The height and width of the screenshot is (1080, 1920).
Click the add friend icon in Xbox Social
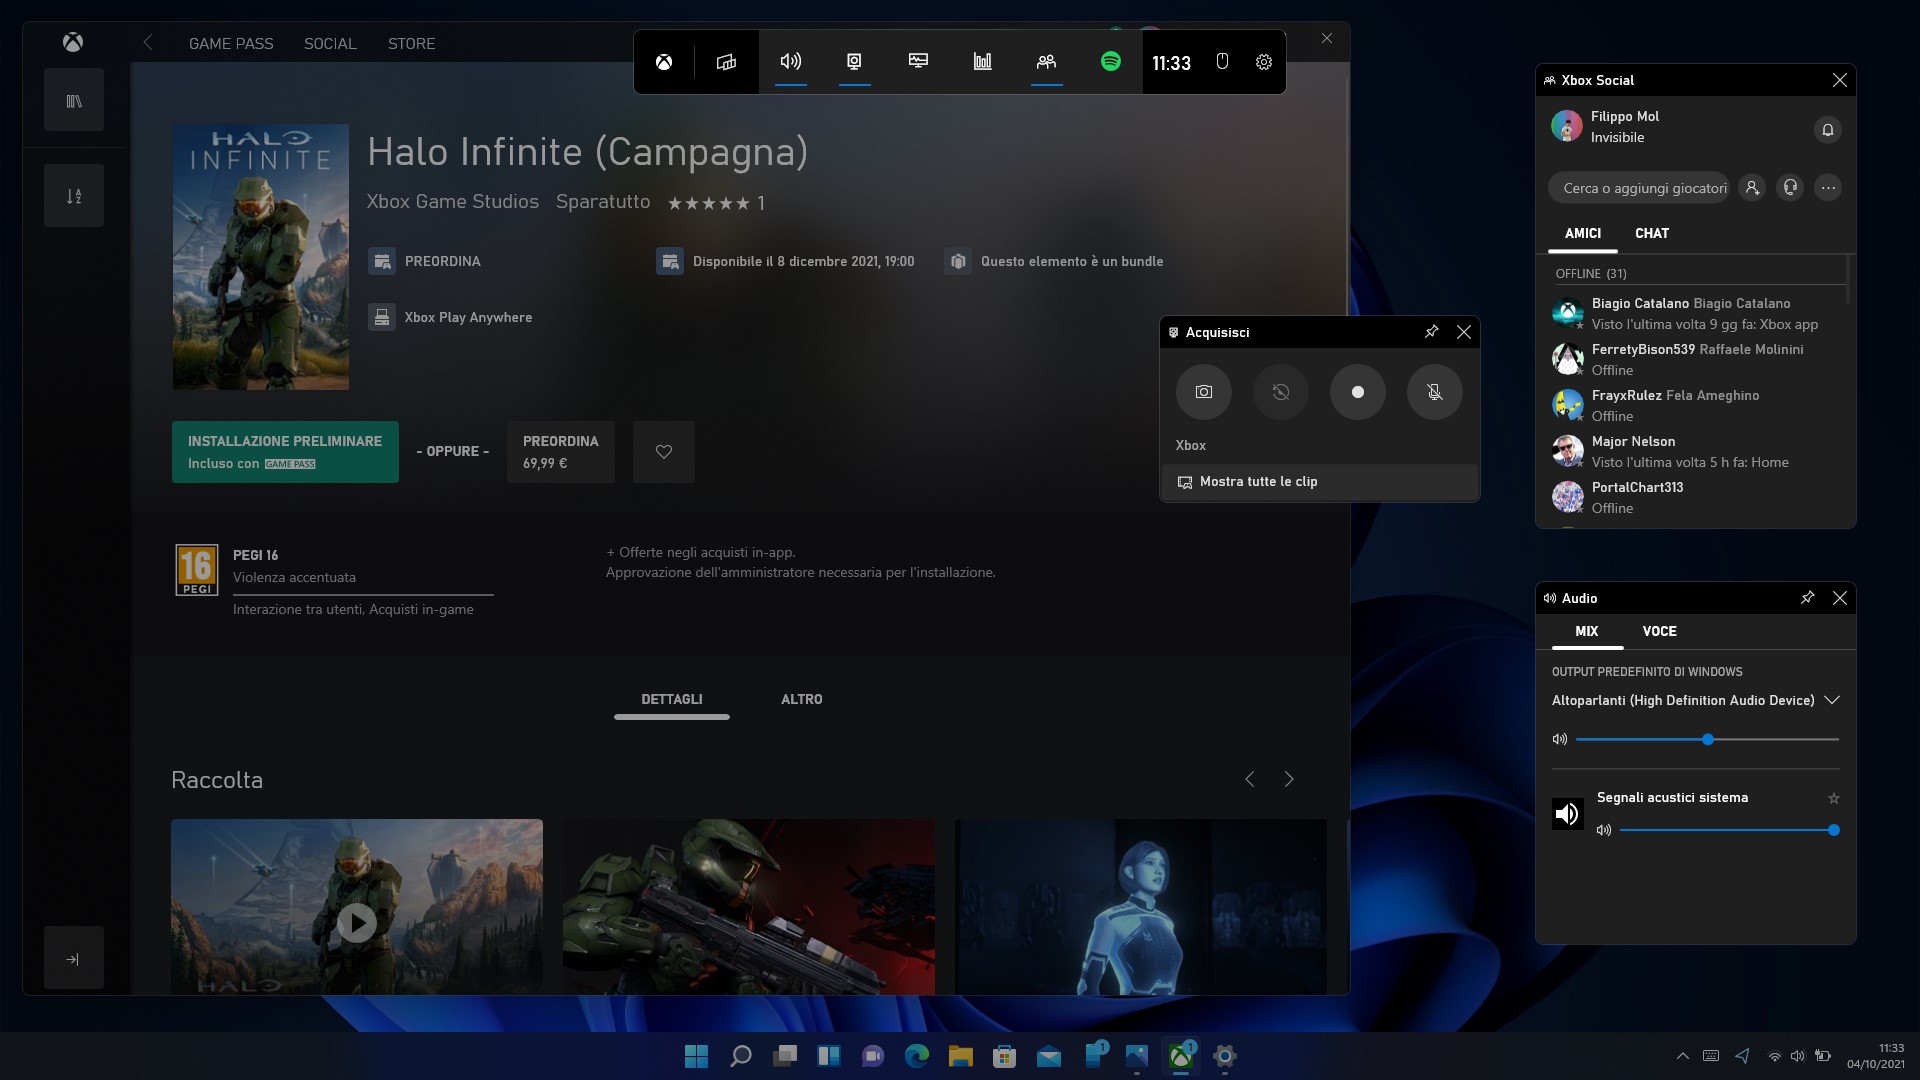click(x=1752, y=188)
